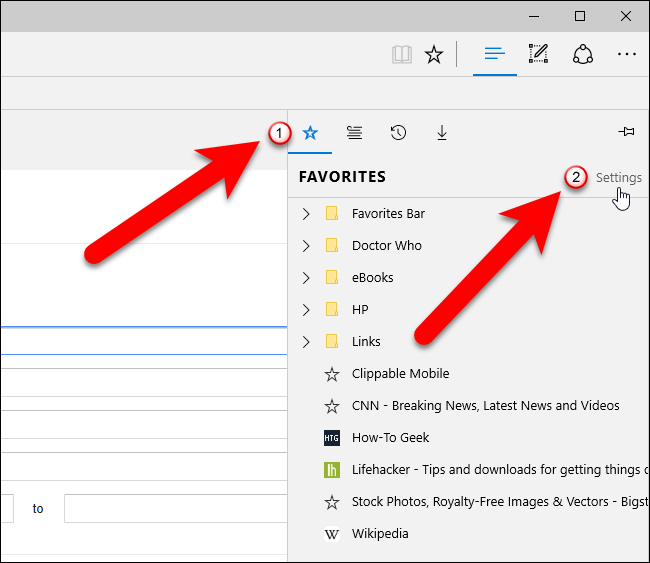Open the Make a Web Note tool
The height and width of the screenshot is (563, 650).
click(539, 55)
